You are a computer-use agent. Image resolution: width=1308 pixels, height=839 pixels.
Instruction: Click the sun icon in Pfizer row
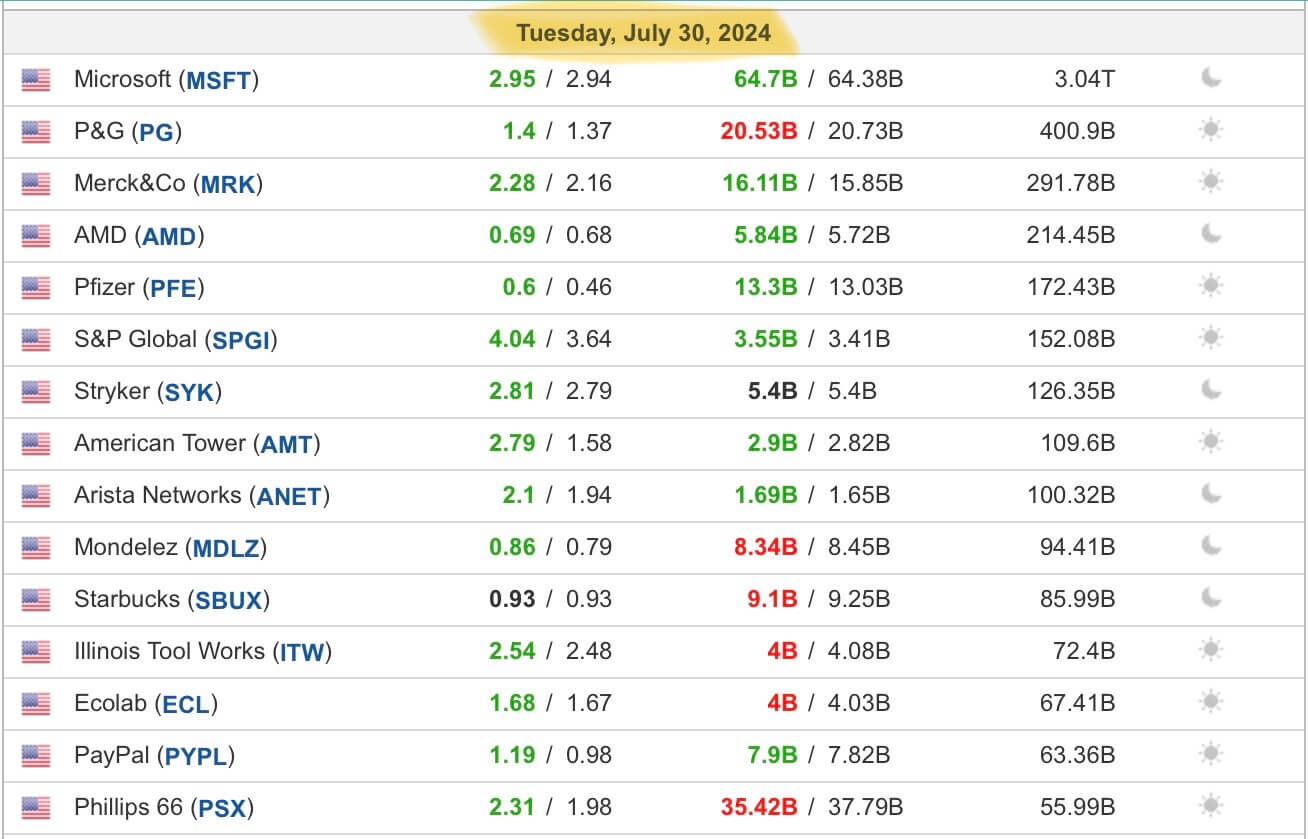tap(1211, 286)
